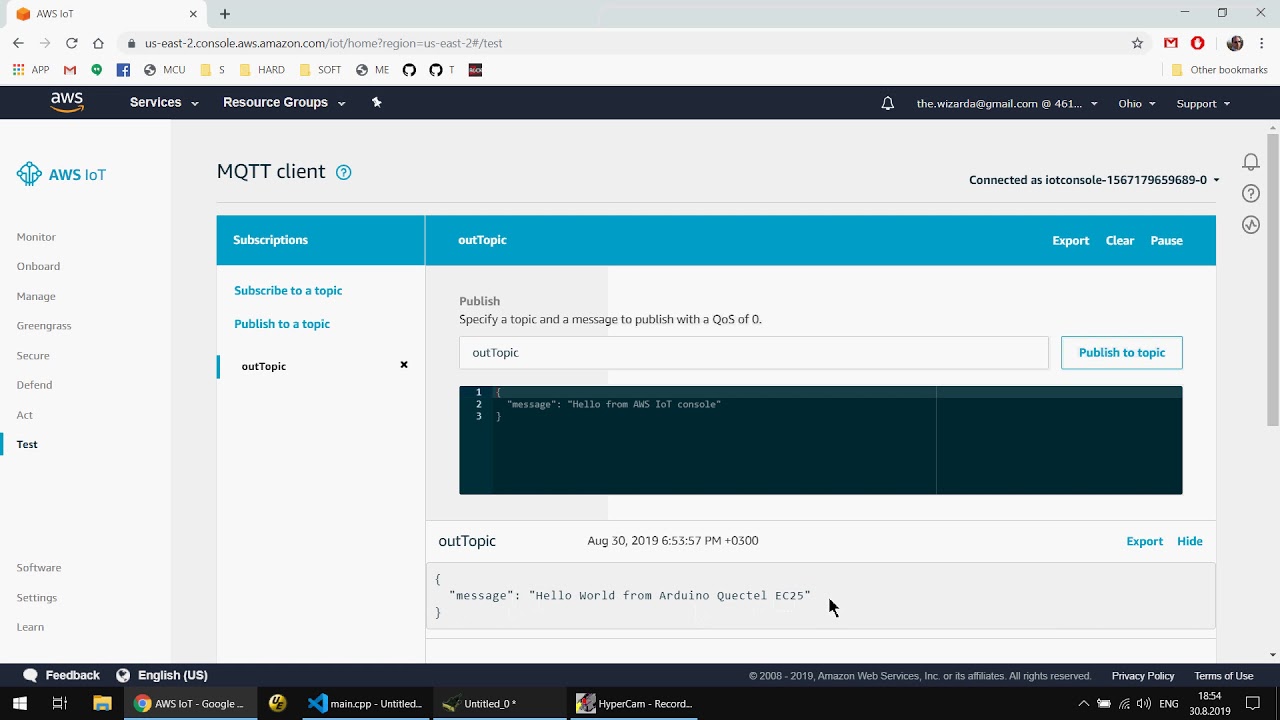Screen dimensions: 1280x720
Task: Open Software in the sidebar
Action: tap(39, 567)
